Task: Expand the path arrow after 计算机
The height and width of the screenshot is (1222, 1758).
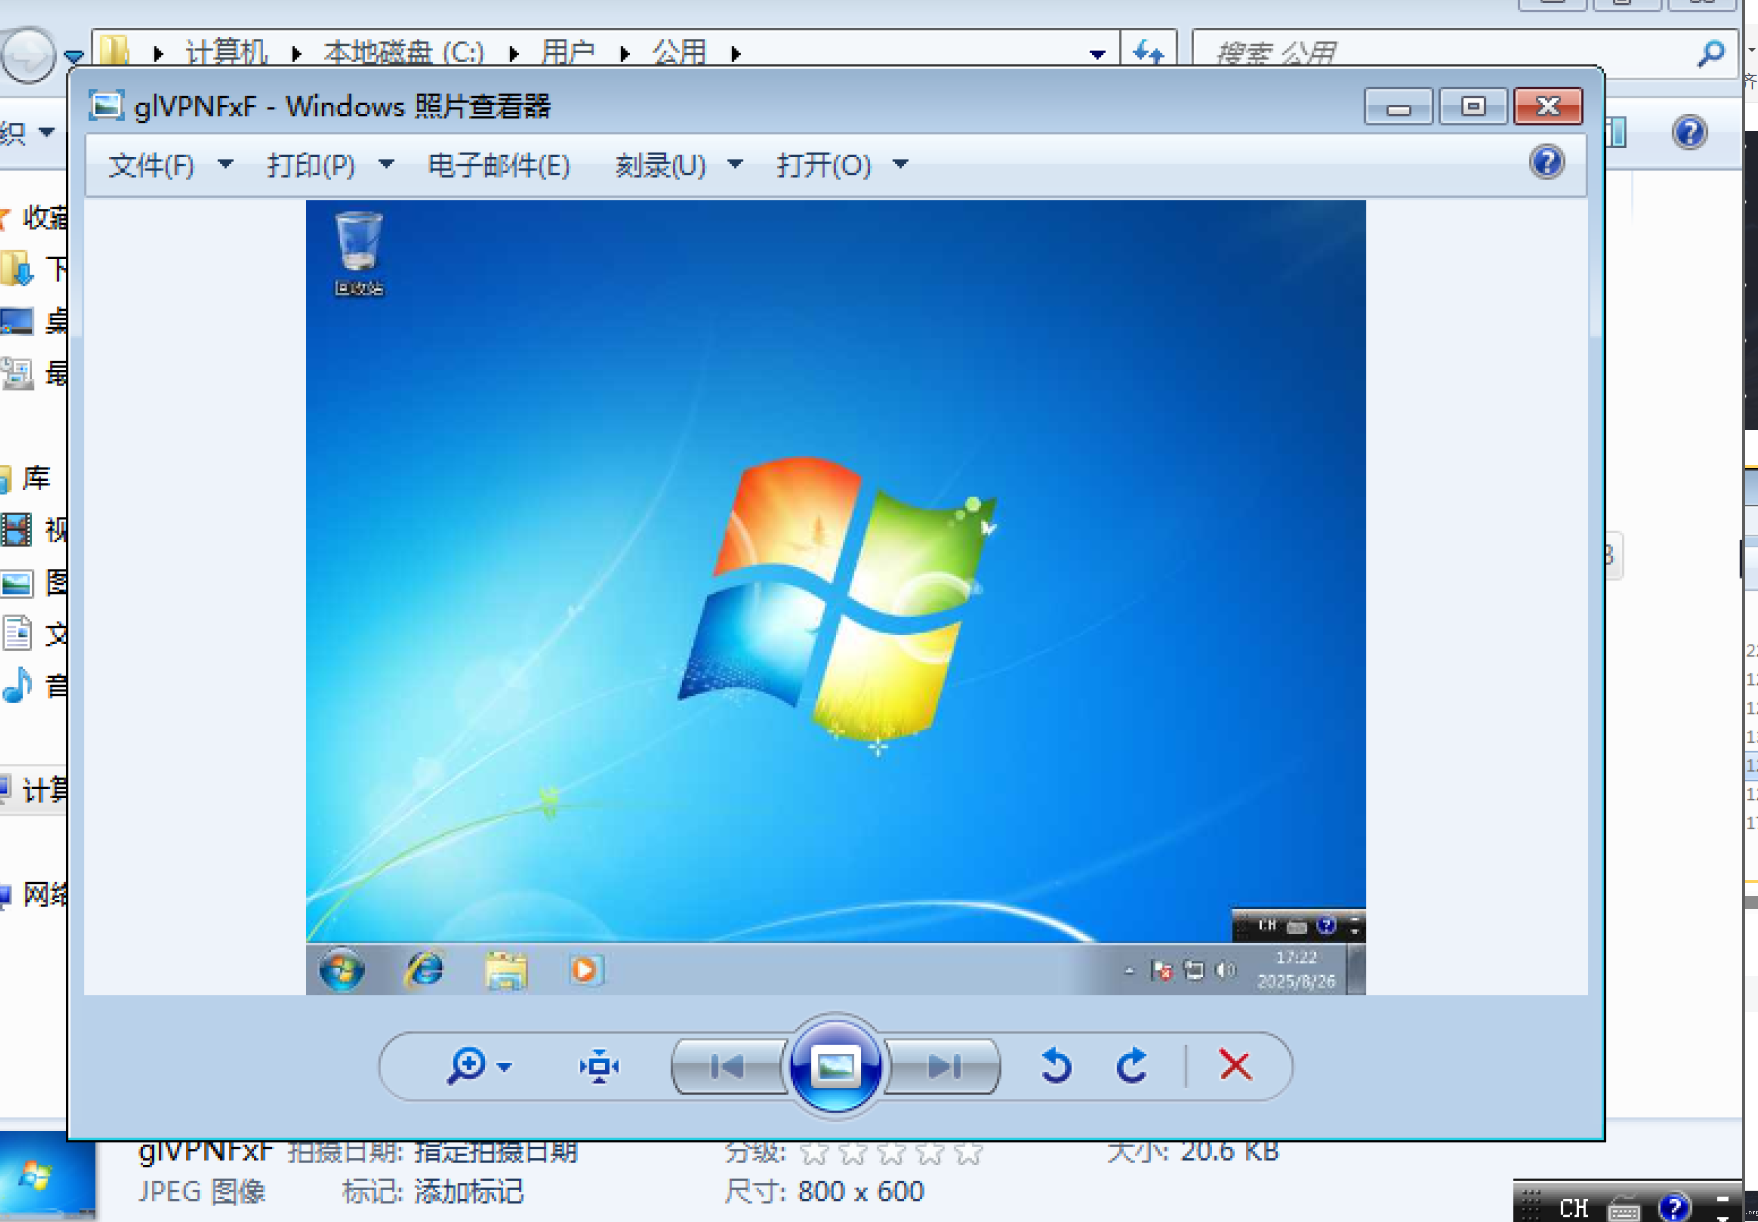Action: (296, 53)
